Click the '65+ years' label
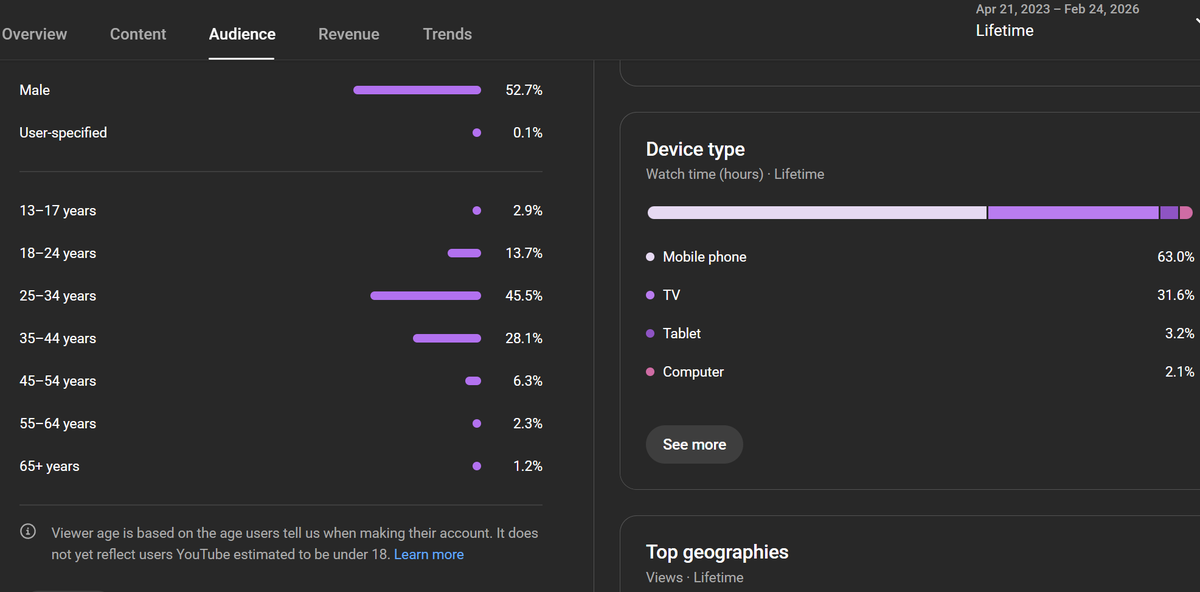 coord(49,466)
